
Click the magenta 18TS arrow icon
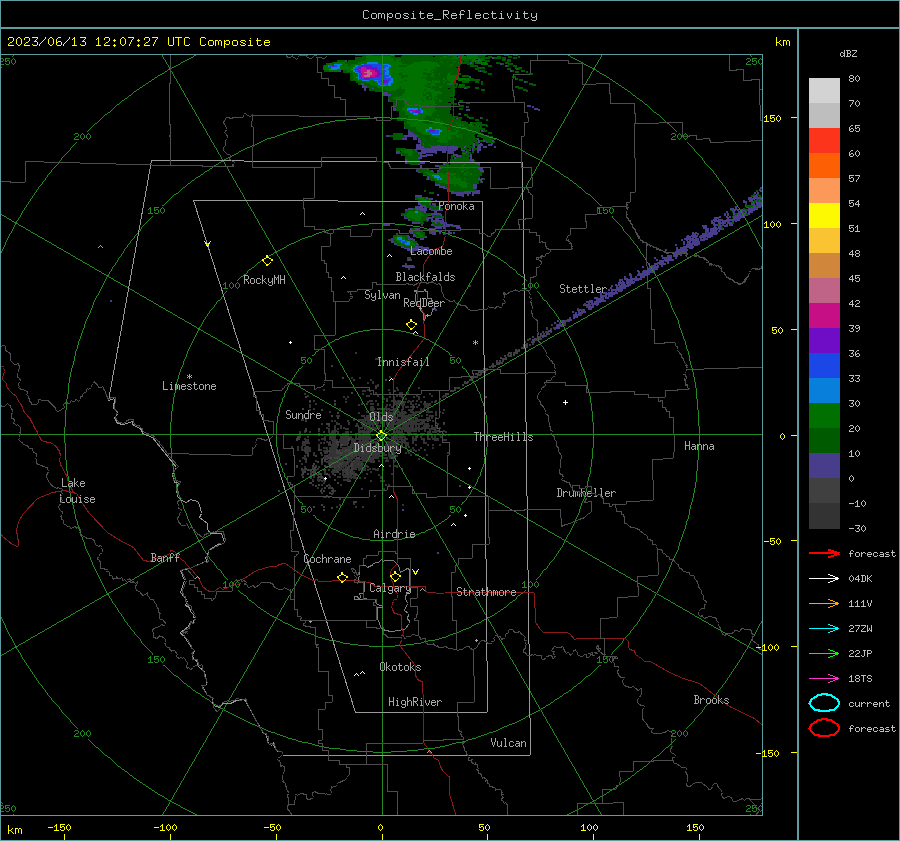point(824,679)
